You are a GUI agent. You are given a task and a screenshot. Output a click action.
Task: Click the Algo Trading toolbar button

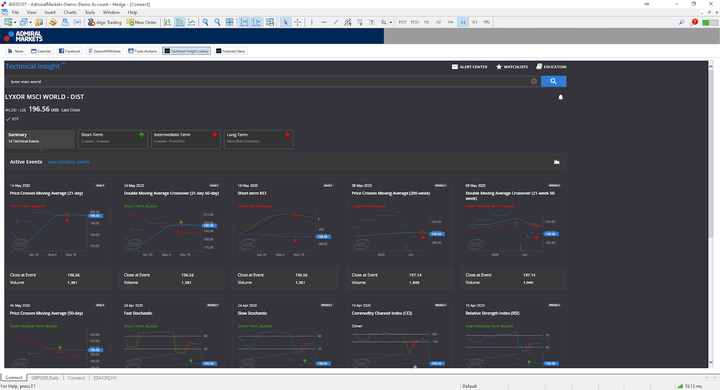point(105,22)
